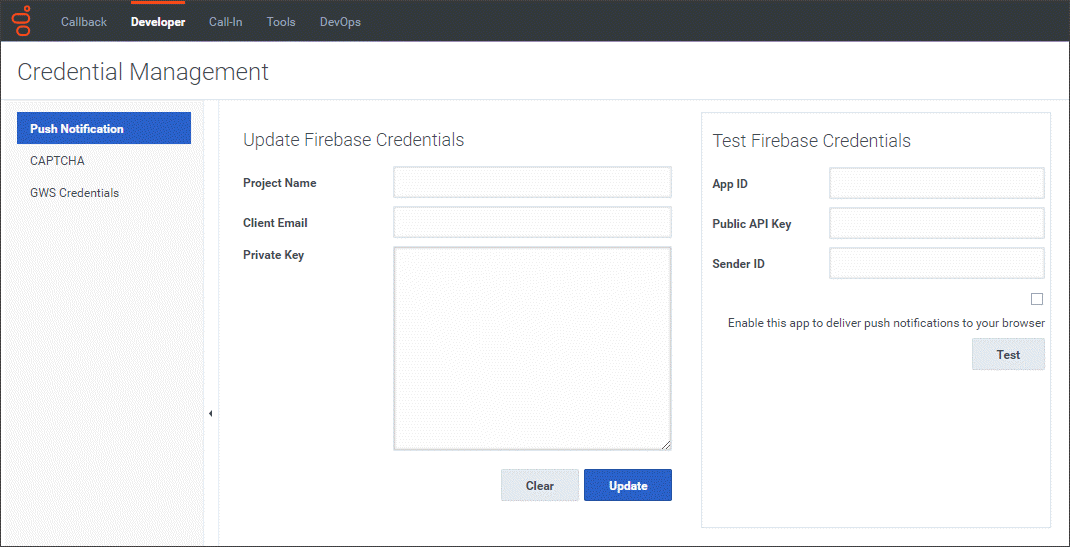1070x547 pixels.
Task: Open the Developer menu
Action: [x=158, y=22]
